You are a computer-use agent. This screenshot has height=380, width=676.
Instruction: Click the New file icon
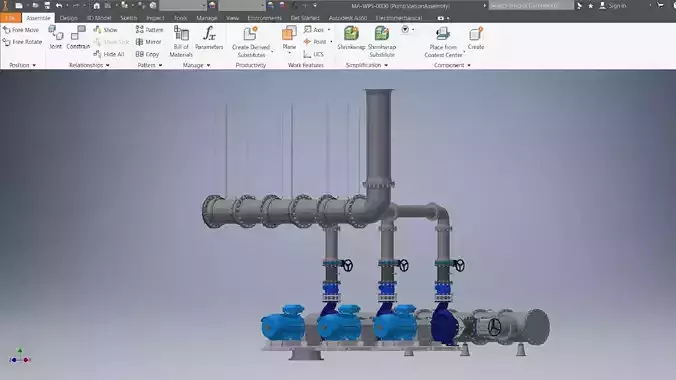coord(19,6)
